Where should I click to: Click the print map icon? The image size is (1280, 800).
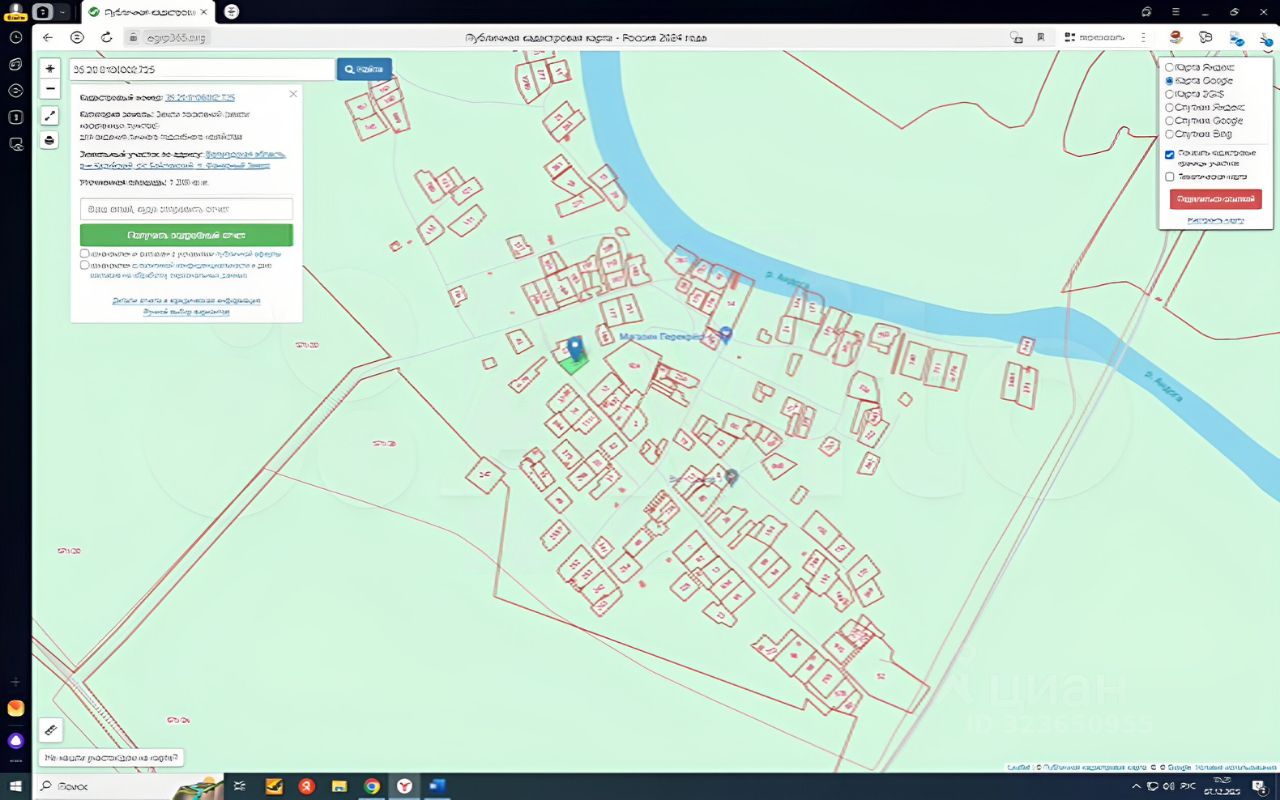pos(50,140)
